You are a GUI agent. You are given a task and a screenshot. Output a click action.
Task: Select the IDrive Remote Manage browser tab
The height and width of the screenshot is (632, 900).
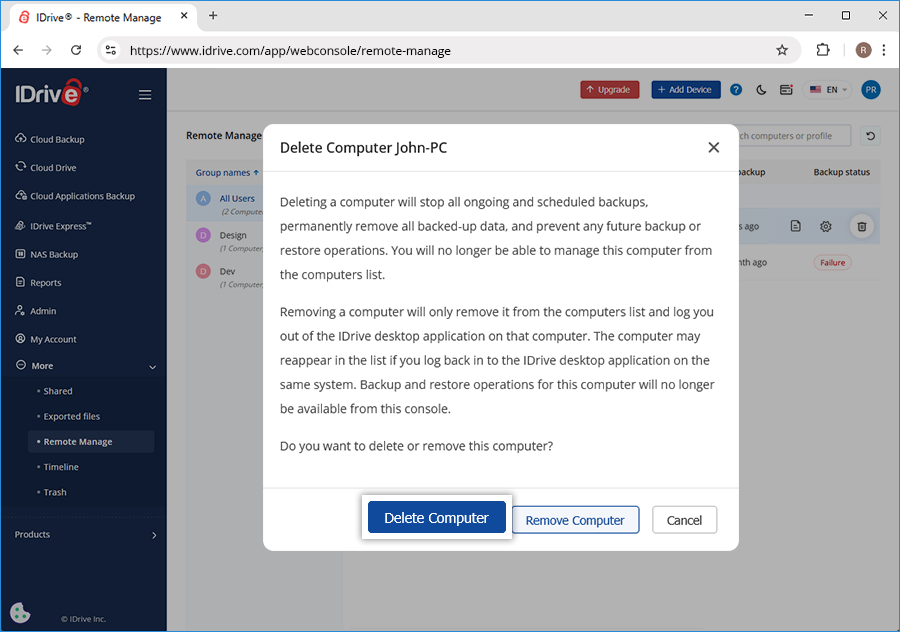(x=103, y=17)
